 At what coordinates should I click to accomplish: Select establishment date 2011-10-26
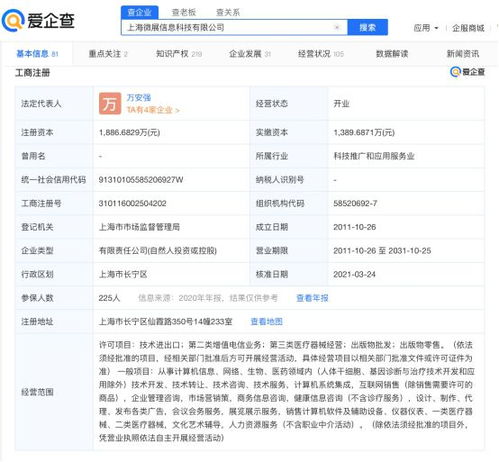[355, 227]
